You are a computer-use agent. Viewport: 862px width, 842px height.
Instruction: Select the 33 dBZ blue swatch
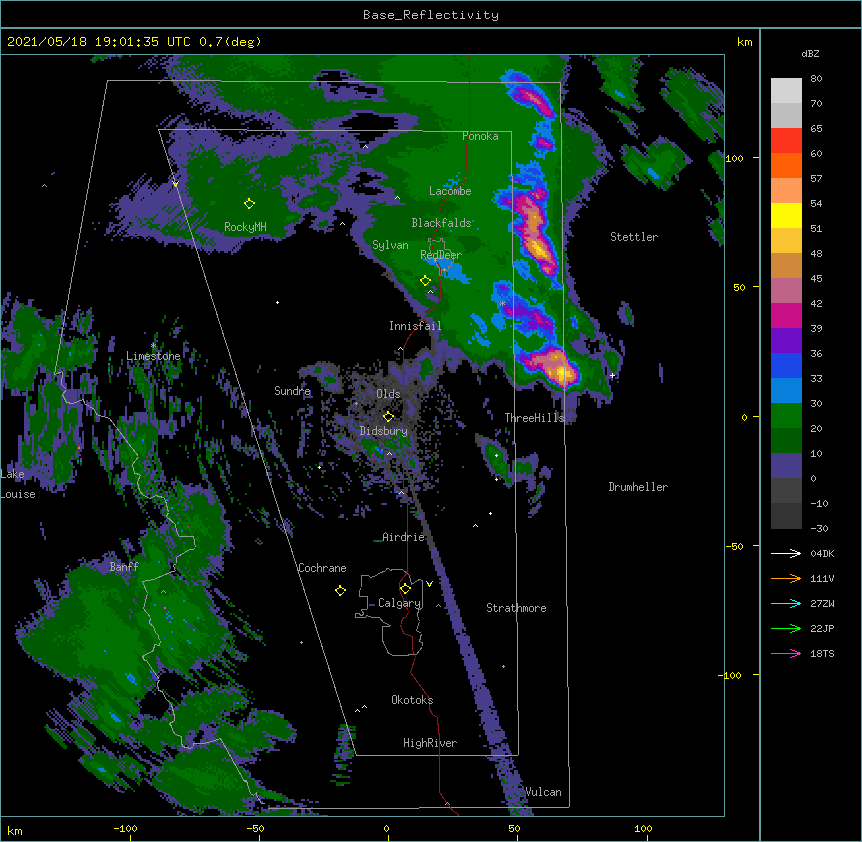(x=786, y=365)
